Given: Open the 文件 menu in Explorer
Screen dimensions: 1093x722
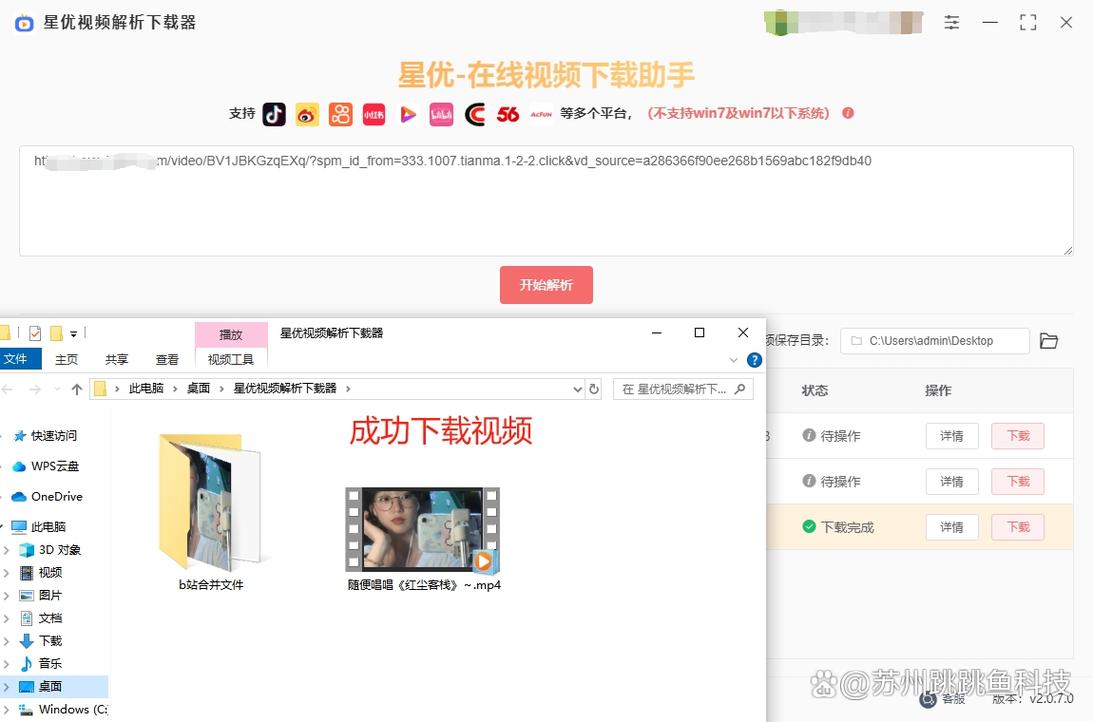Looking at the screenshot, I should 17,359.
